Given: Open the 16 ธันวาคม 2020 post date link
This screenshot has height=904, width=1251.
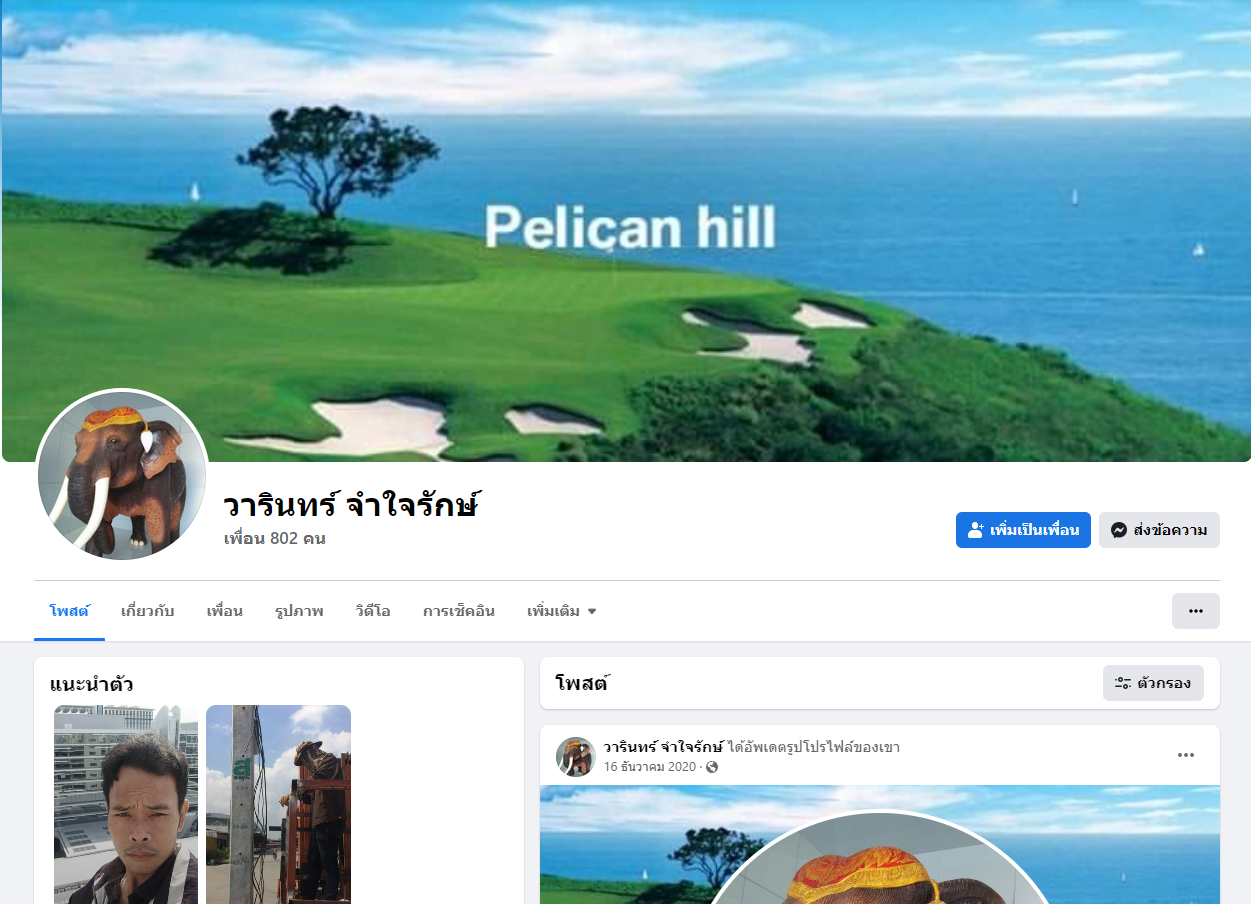Looking at the screenshot, I should tap(650, 767).
